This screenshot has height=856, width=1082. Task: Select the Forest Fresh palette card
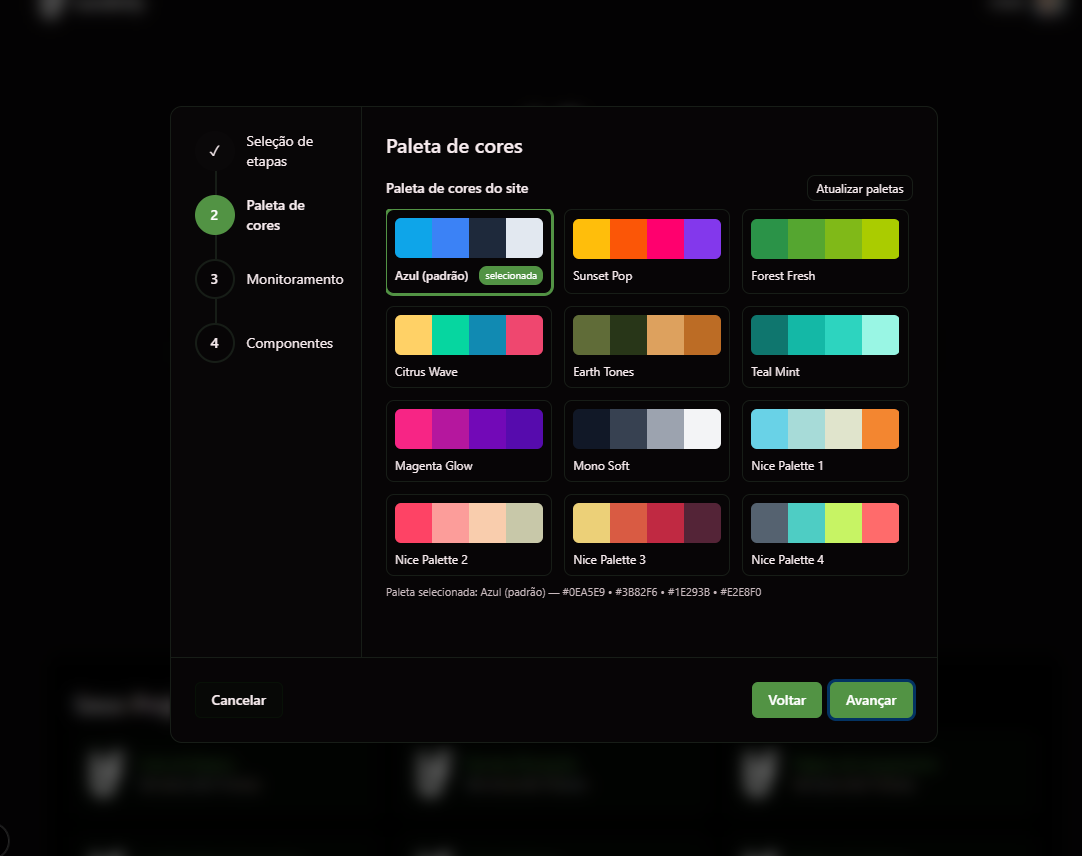pos(825,252)
